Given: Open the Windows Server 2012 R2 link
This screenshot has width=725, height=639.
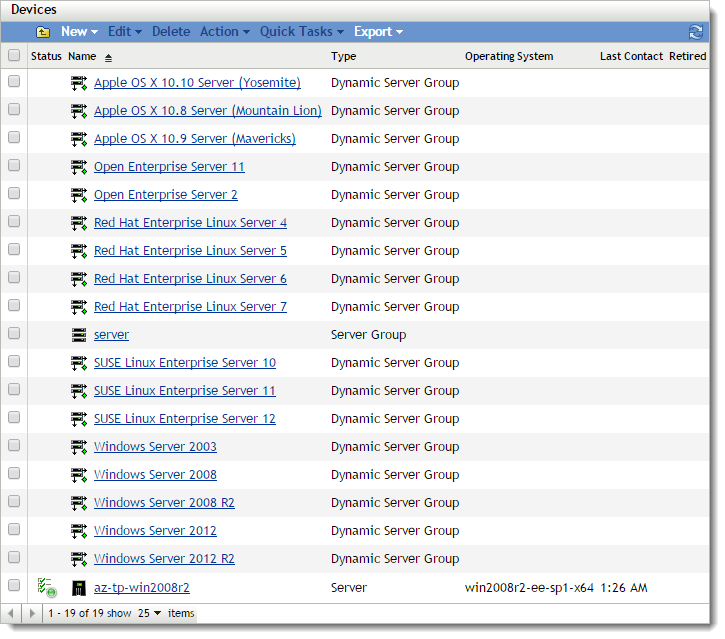Looking at the screenshot, I should [x=164, y=559].
